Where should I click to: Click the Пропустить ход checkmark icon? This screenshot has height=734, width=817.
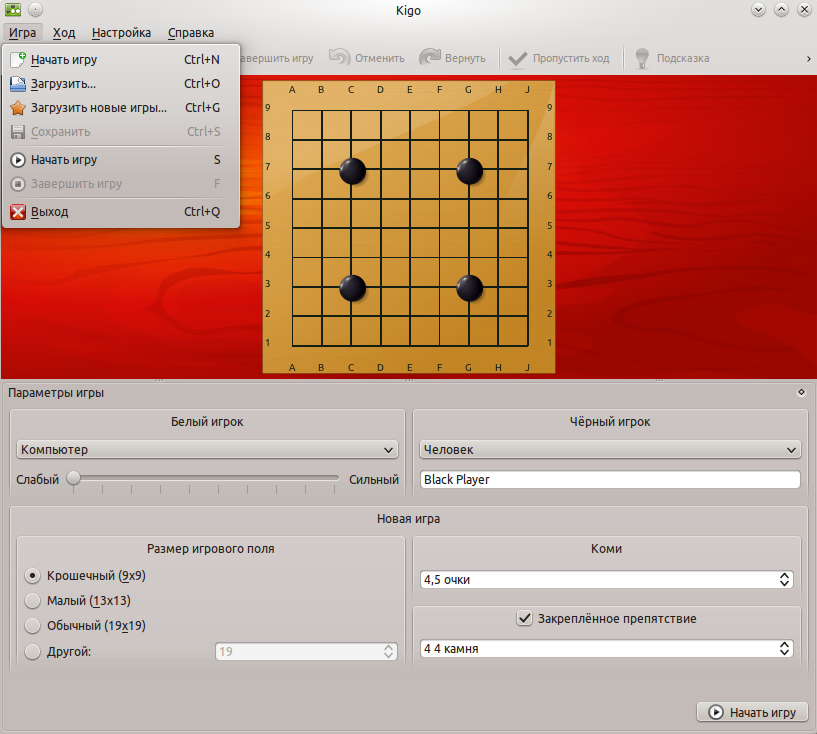pyautogui.click(x=517, y=58)
